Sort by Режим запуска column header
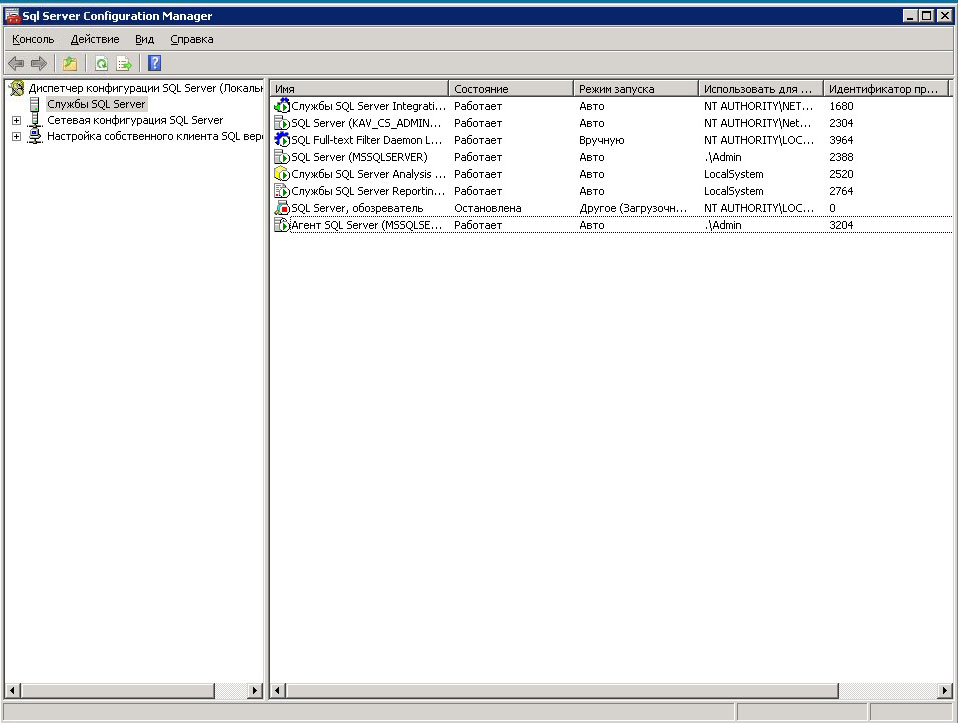Image resolution: width=958 pixels, height=723 pixels. pos(635,89)
